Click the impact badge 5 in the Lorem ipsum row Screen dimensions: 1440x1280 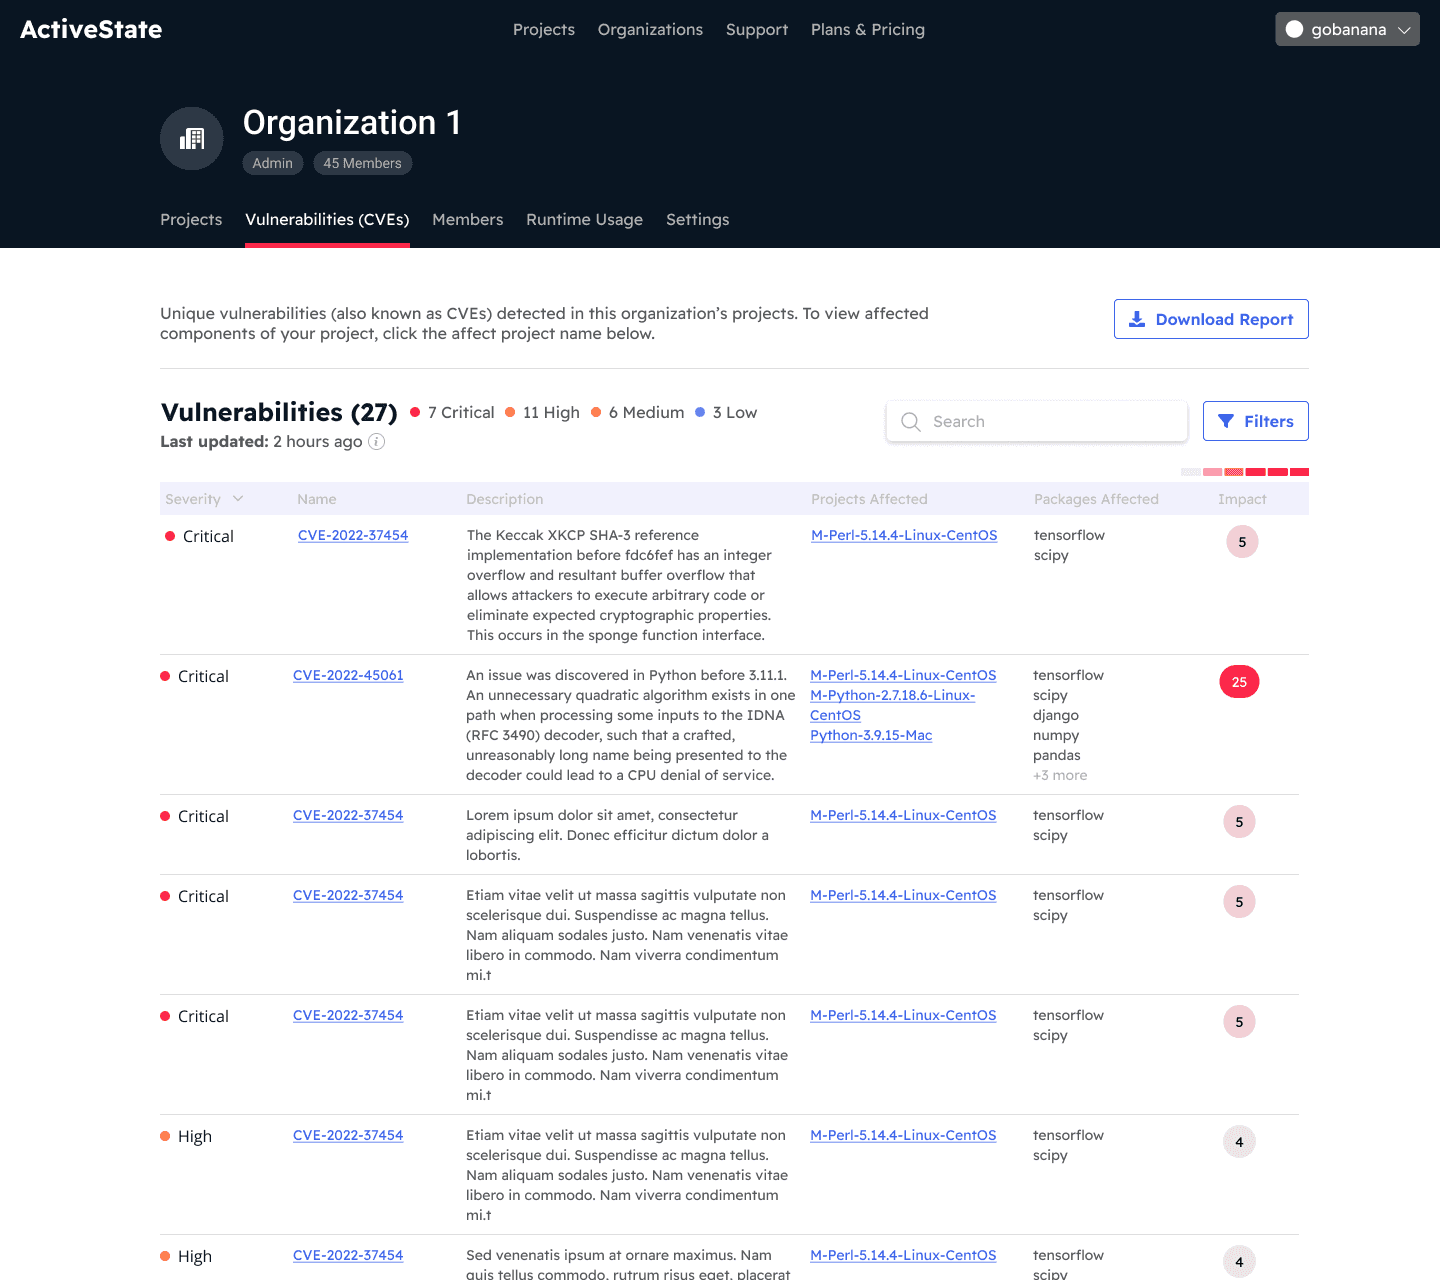pyautogui.click(x=1239, y=822)
